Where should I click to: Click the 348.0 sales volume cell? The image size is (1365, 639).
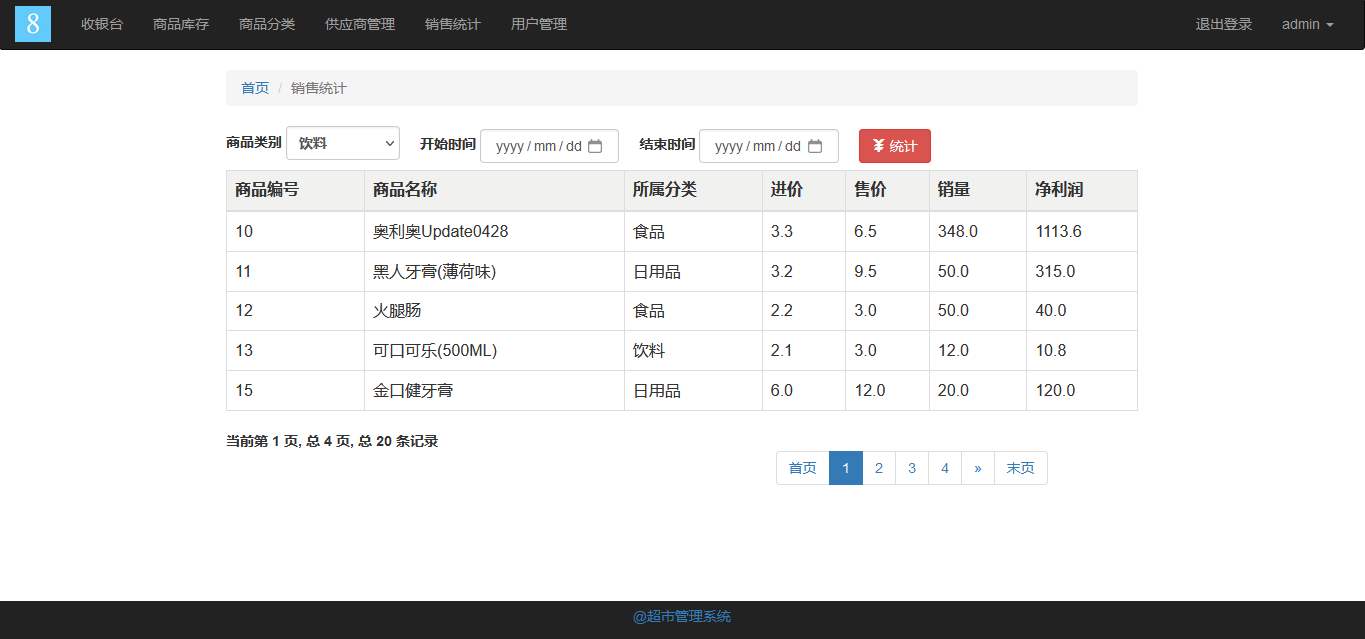click(x=978, y=231)
